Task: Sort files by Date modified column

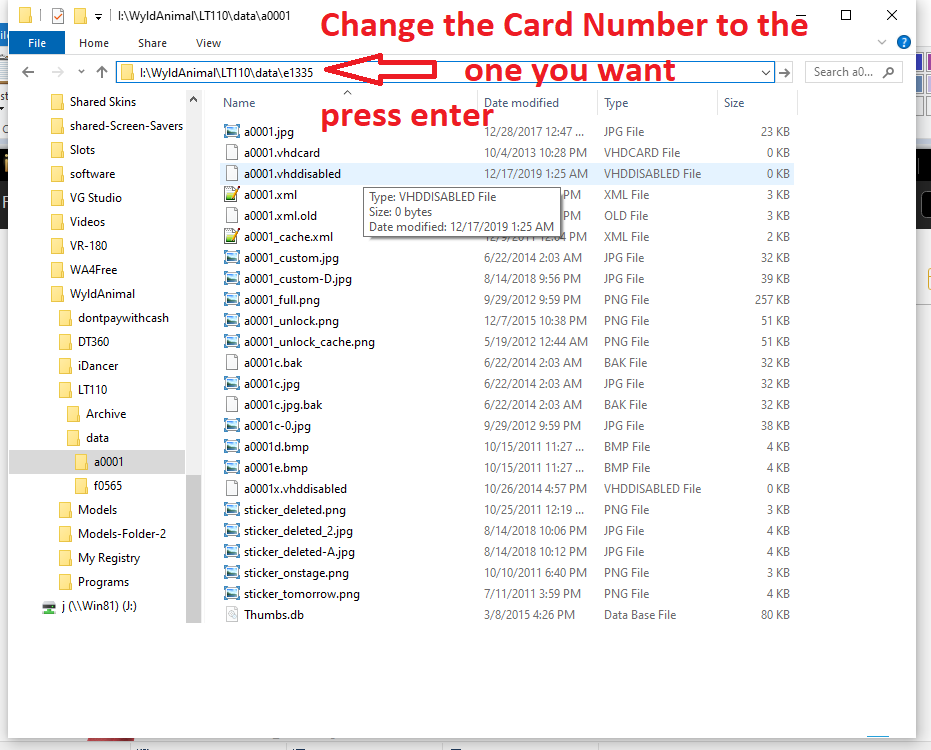Action: (521, 103)
